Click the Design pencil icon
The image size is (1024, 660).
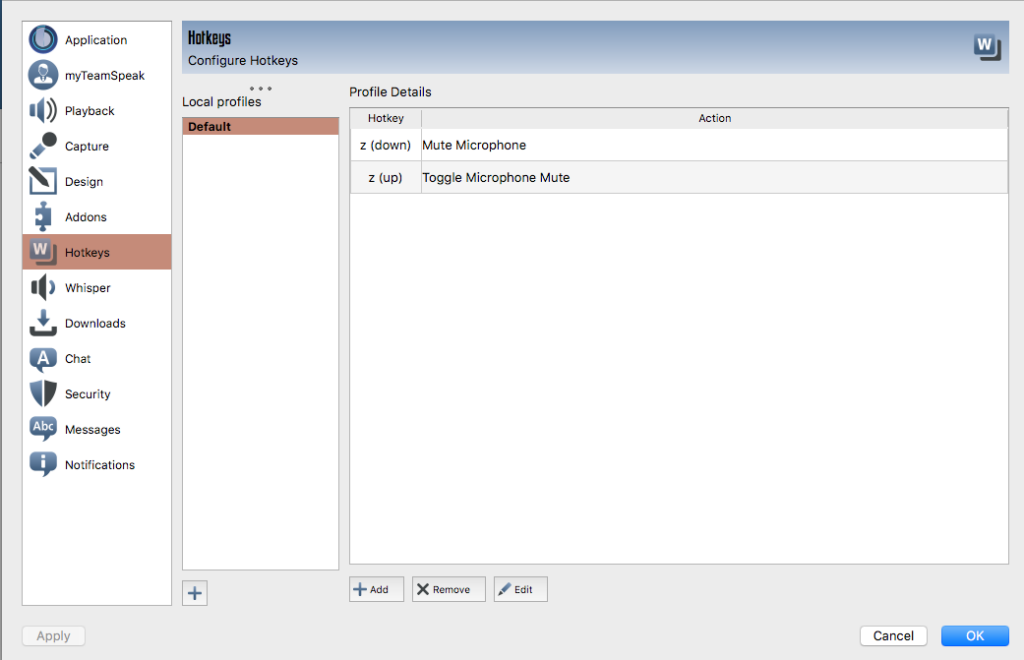click(x=43, y=181)
